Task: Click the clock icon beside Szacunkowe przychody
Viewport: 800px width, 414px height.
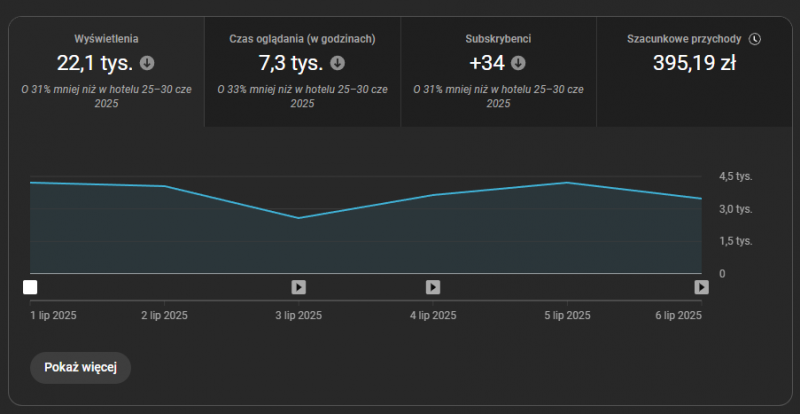Action: click(755, 39)
